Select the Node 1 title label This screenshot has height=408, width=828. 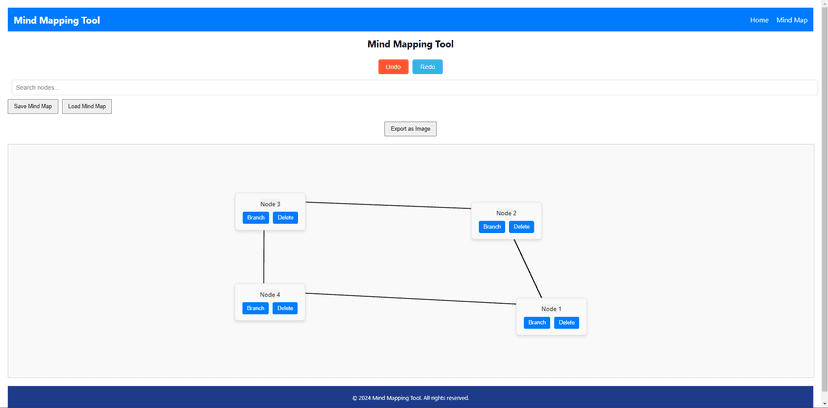(551, 309)
